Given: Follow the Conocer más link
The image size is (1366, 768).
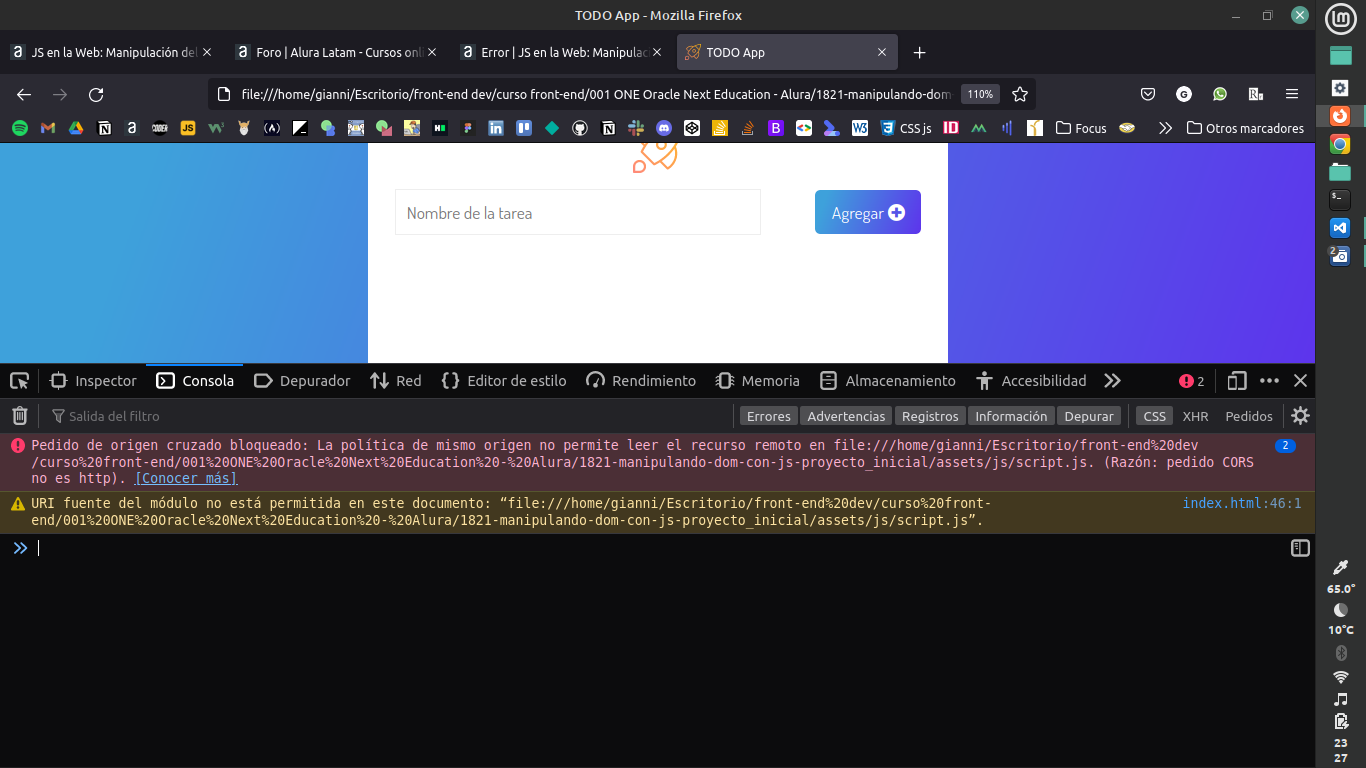Looking at the screenshot, I should coord(186,478).
